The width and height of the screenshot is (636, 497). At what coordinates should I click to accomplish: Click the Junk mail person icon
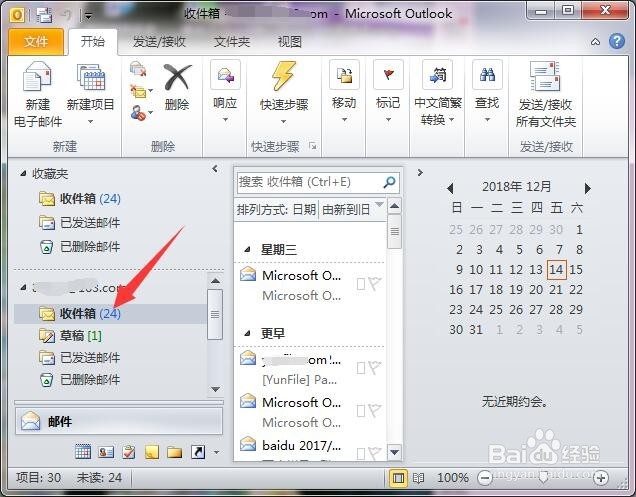pyautogui.click(x=138, y=113)
